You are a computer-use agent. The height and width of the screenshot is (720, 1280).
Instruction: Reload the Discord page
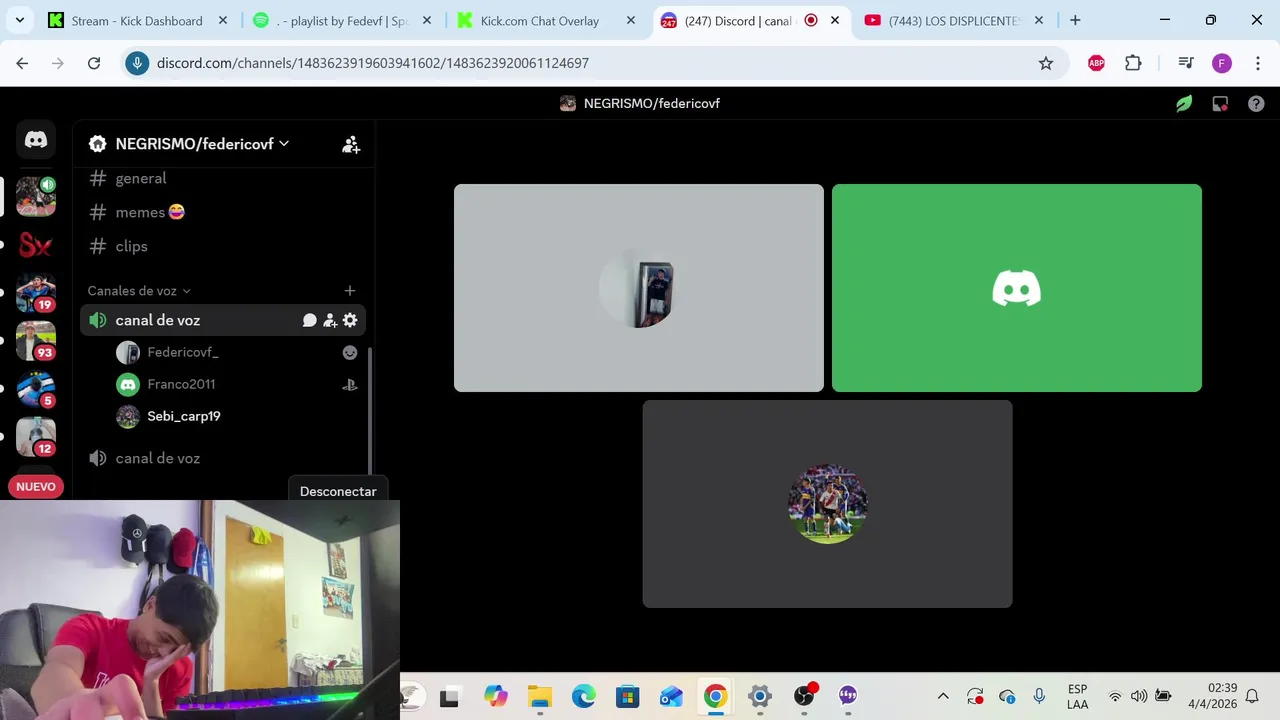point(94,63)
